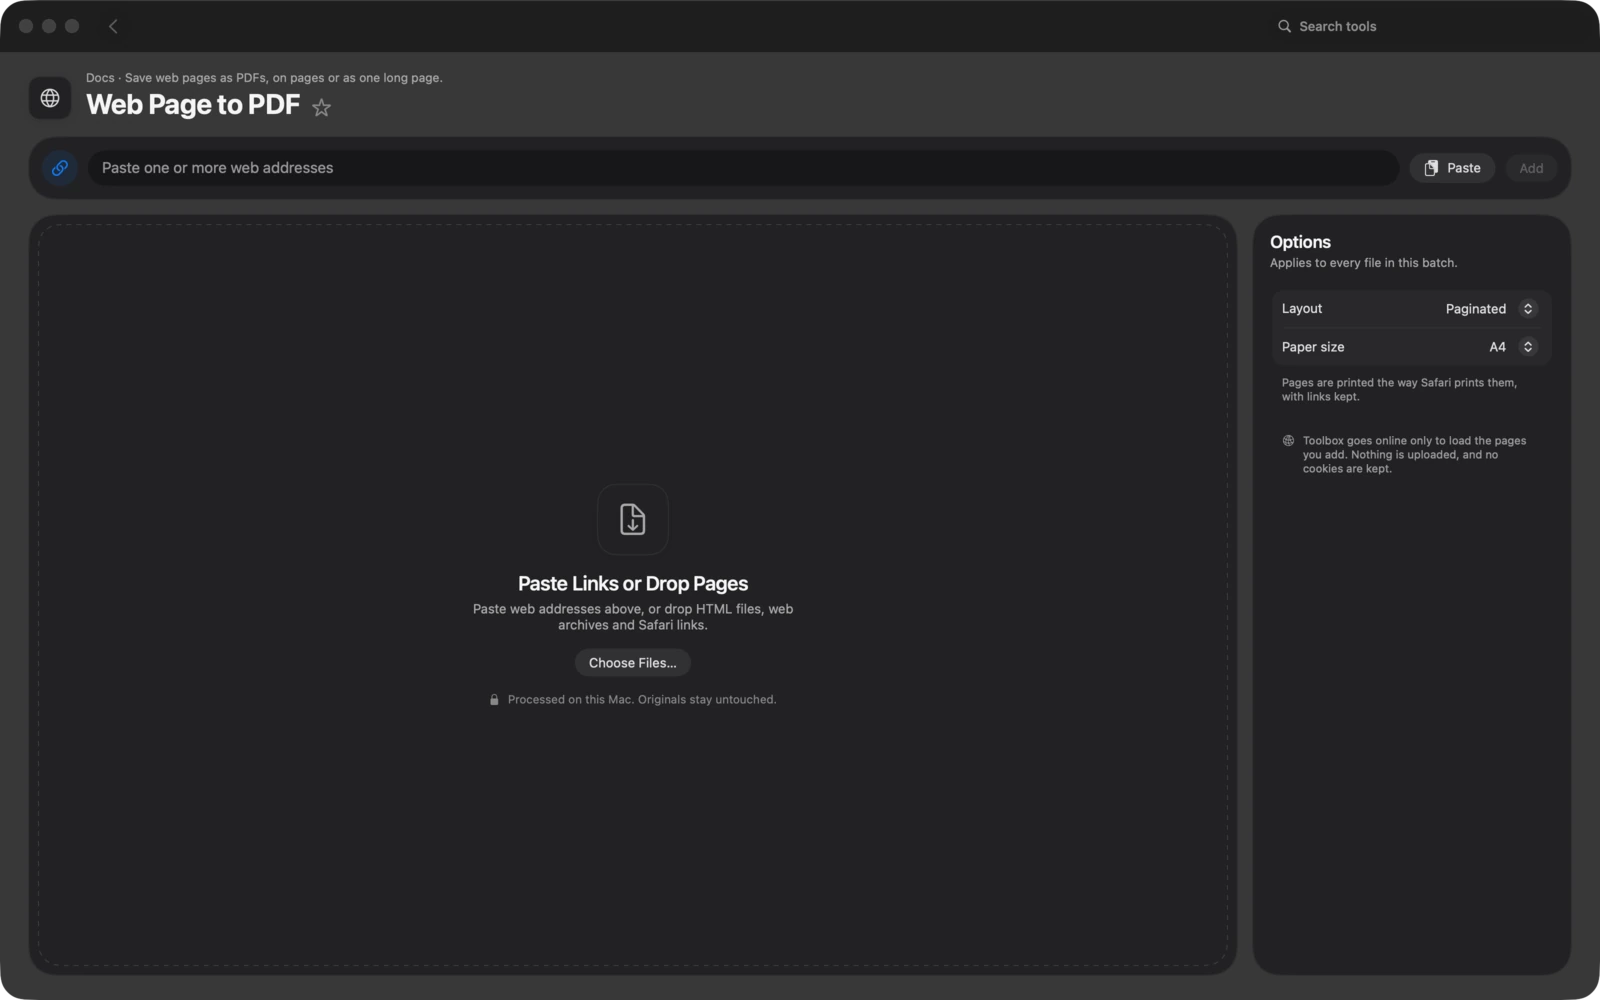1600x1000 pixels.
Task: Click the 'Paper size' label
Action: pyautogui.click(x=1313, y=347)
